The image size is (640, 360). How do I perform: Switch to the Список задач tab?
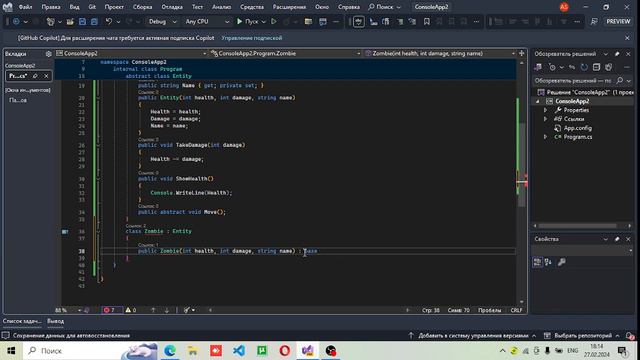point(22,321)
